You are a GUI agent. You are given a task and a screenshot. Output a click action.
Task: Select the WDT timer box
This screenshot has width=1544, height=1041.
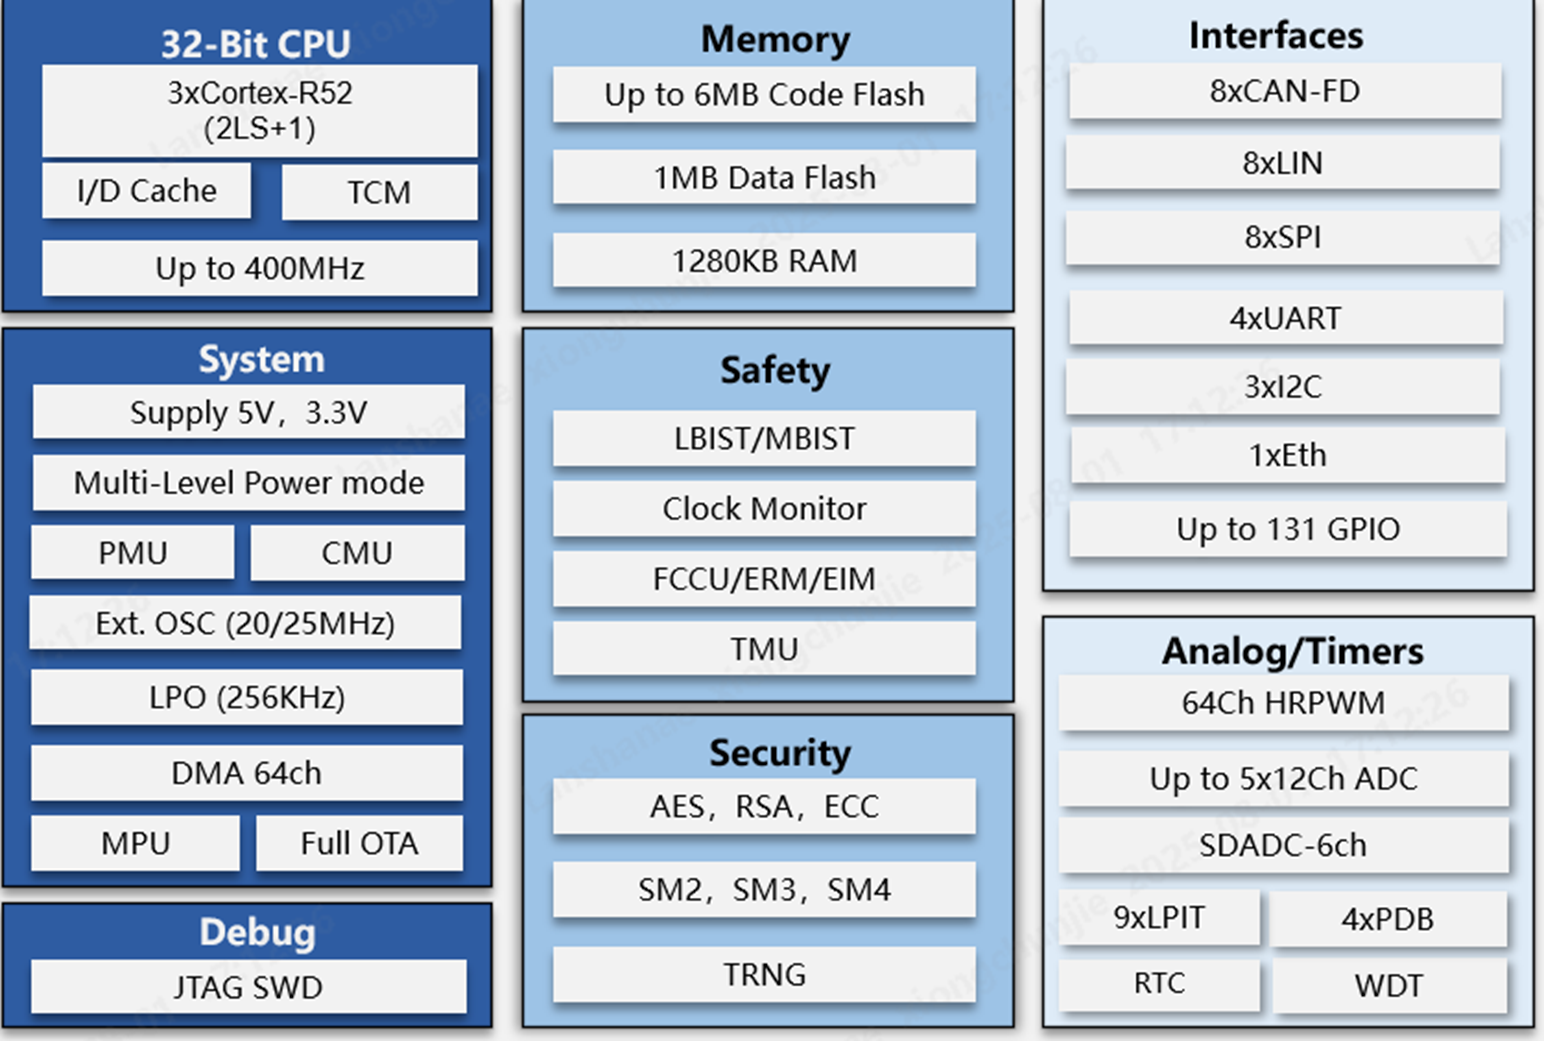point(1388,986)
